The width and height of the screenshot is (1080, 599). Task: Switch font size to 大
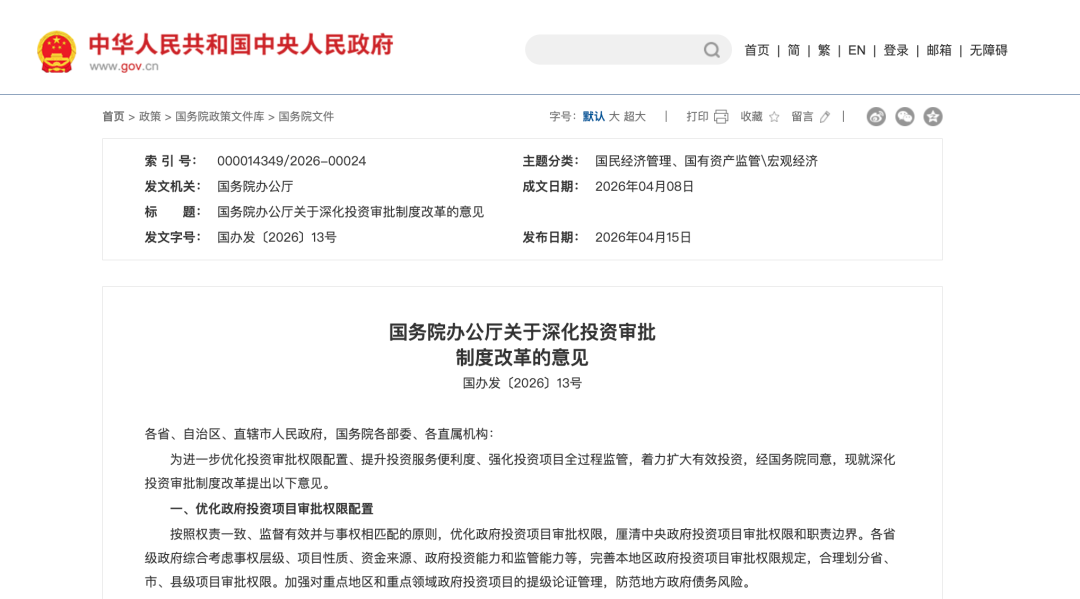pyautogui.click(x=614, y=117)
